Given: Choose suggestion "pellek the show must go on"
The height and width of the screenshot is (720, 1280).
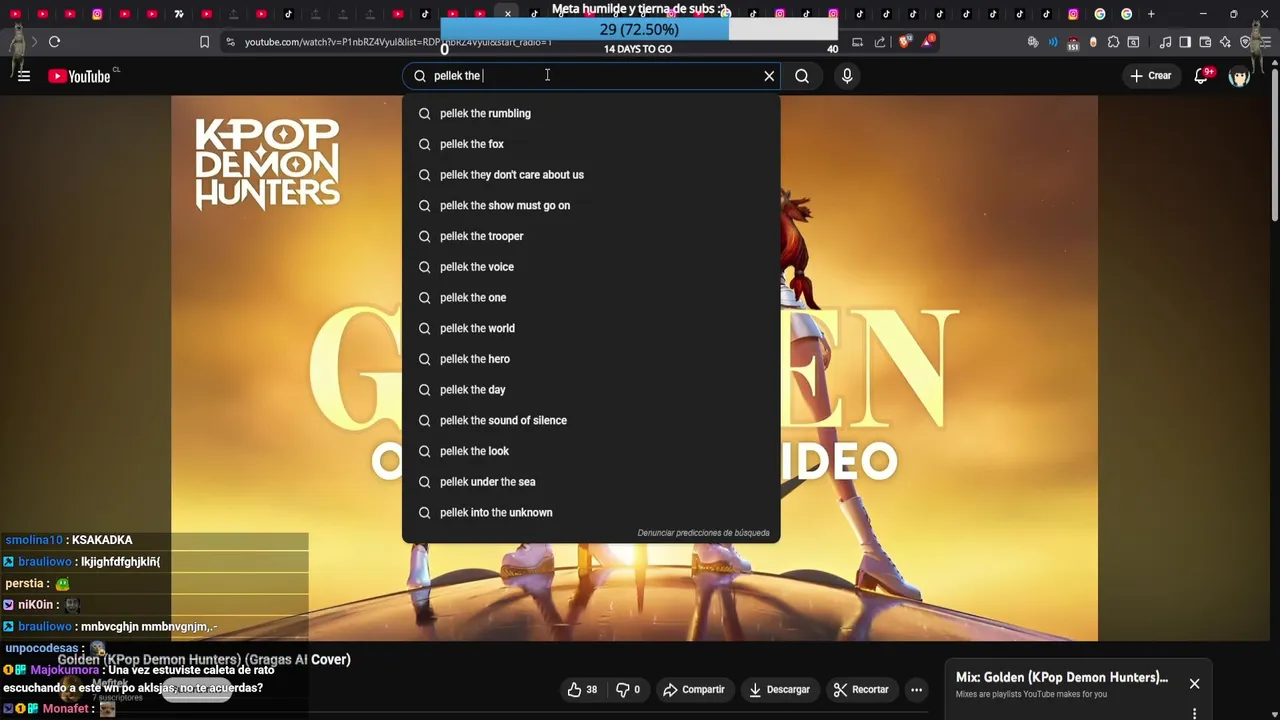Looking at the screenshot, I should [591, 205].
